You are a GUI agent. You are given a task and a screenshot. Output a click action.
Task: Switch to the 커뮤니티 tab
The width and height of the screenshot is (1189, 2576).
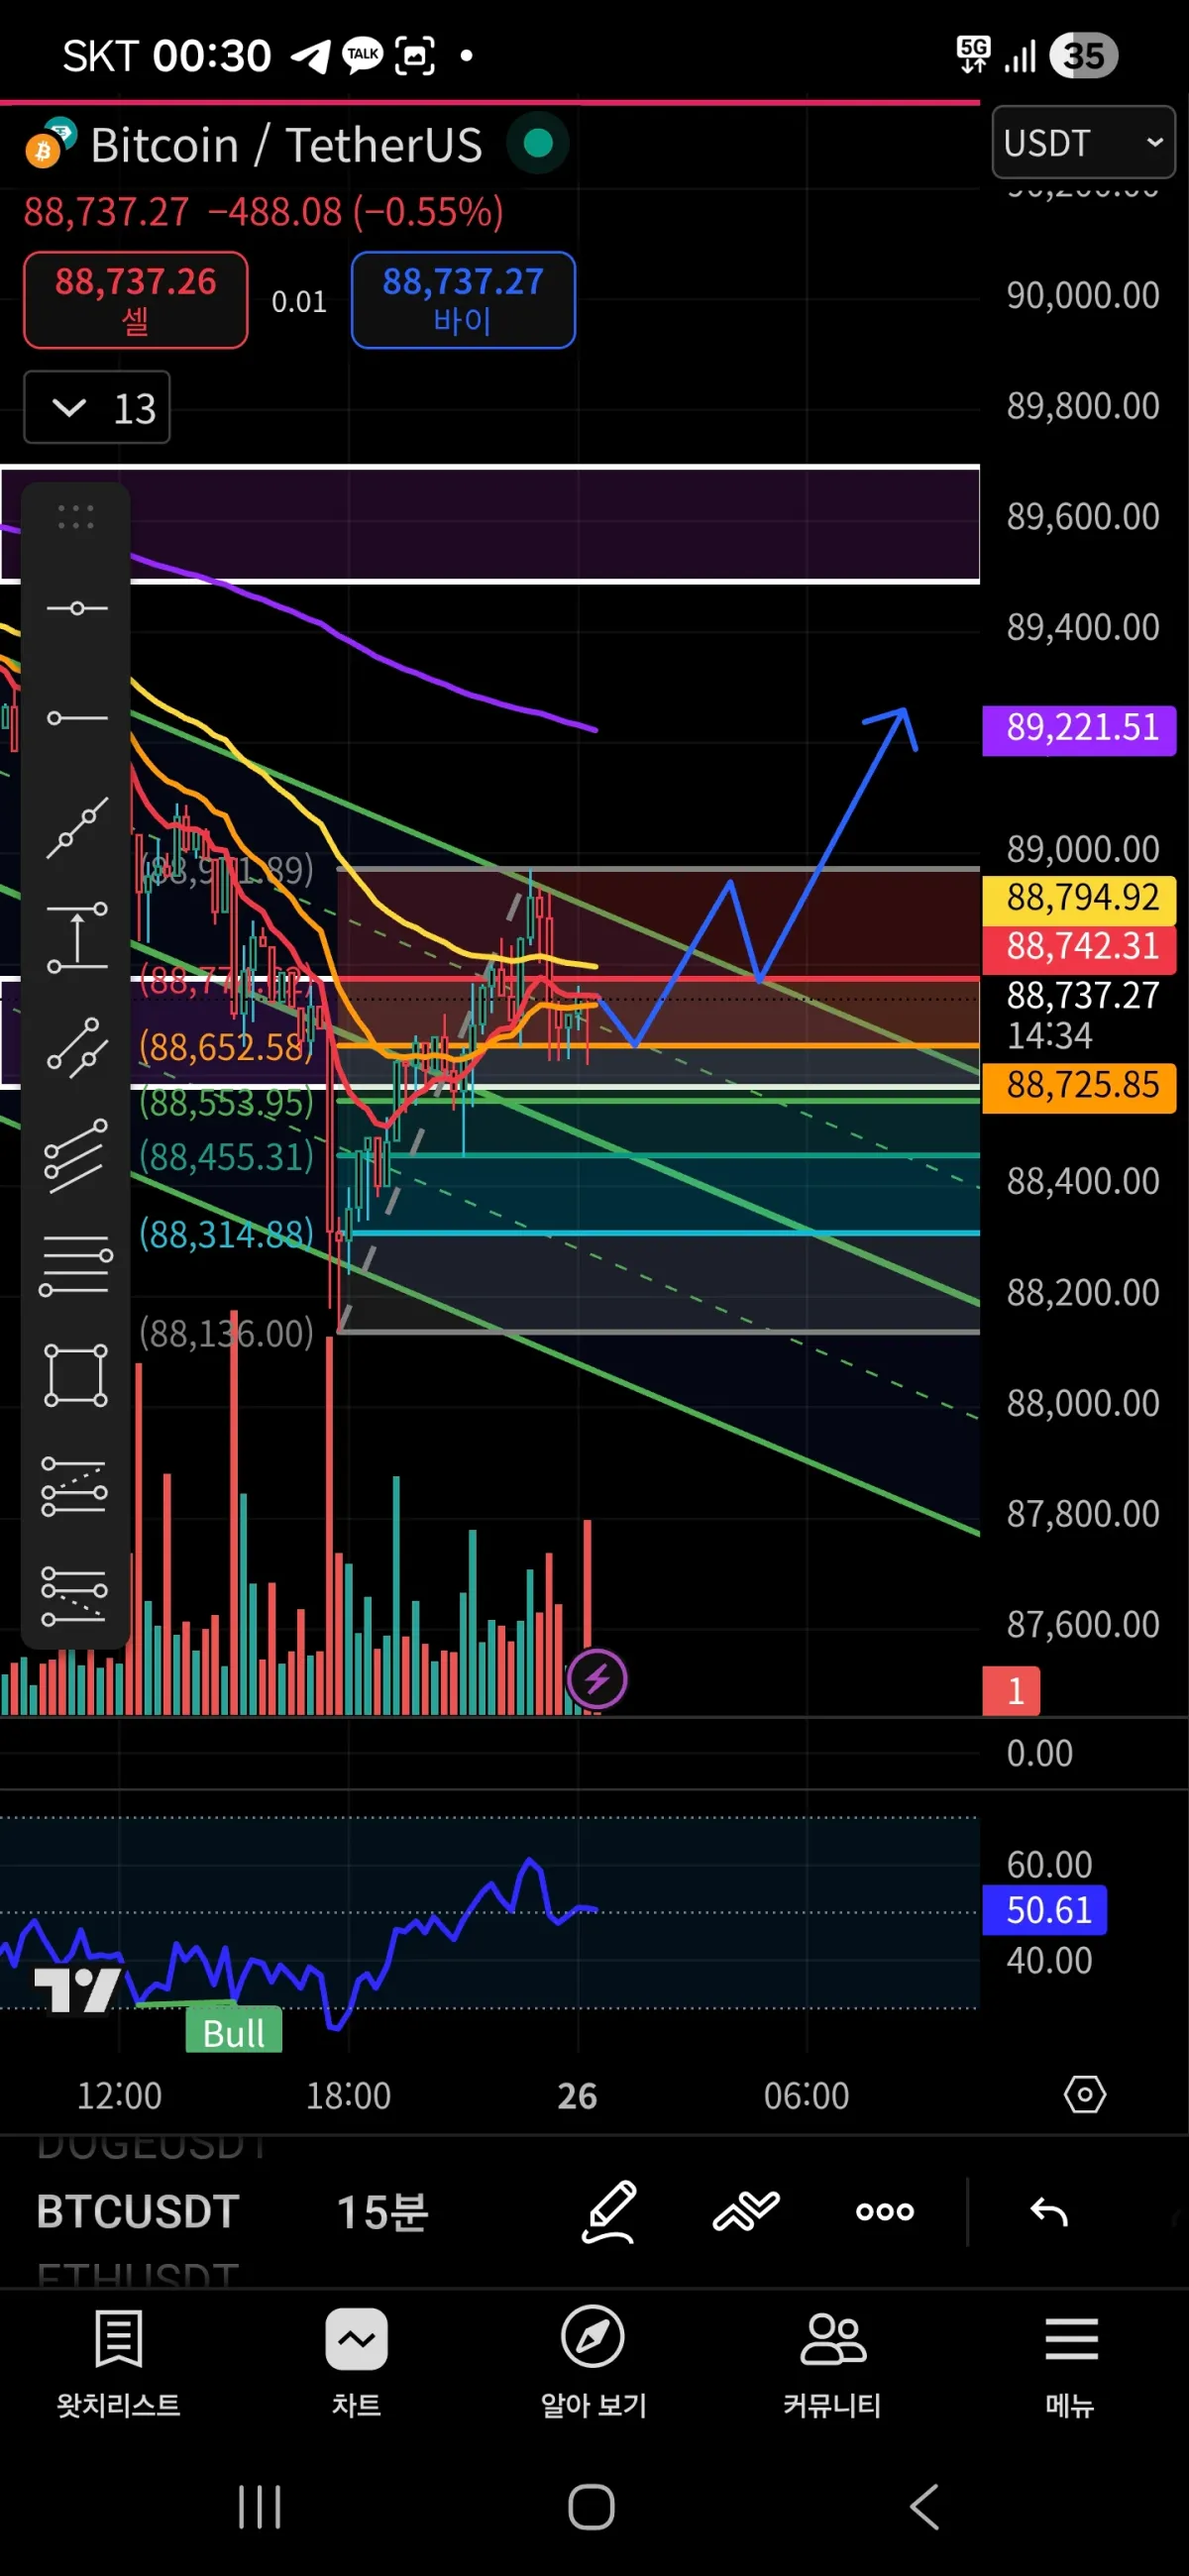[832, 2362]
